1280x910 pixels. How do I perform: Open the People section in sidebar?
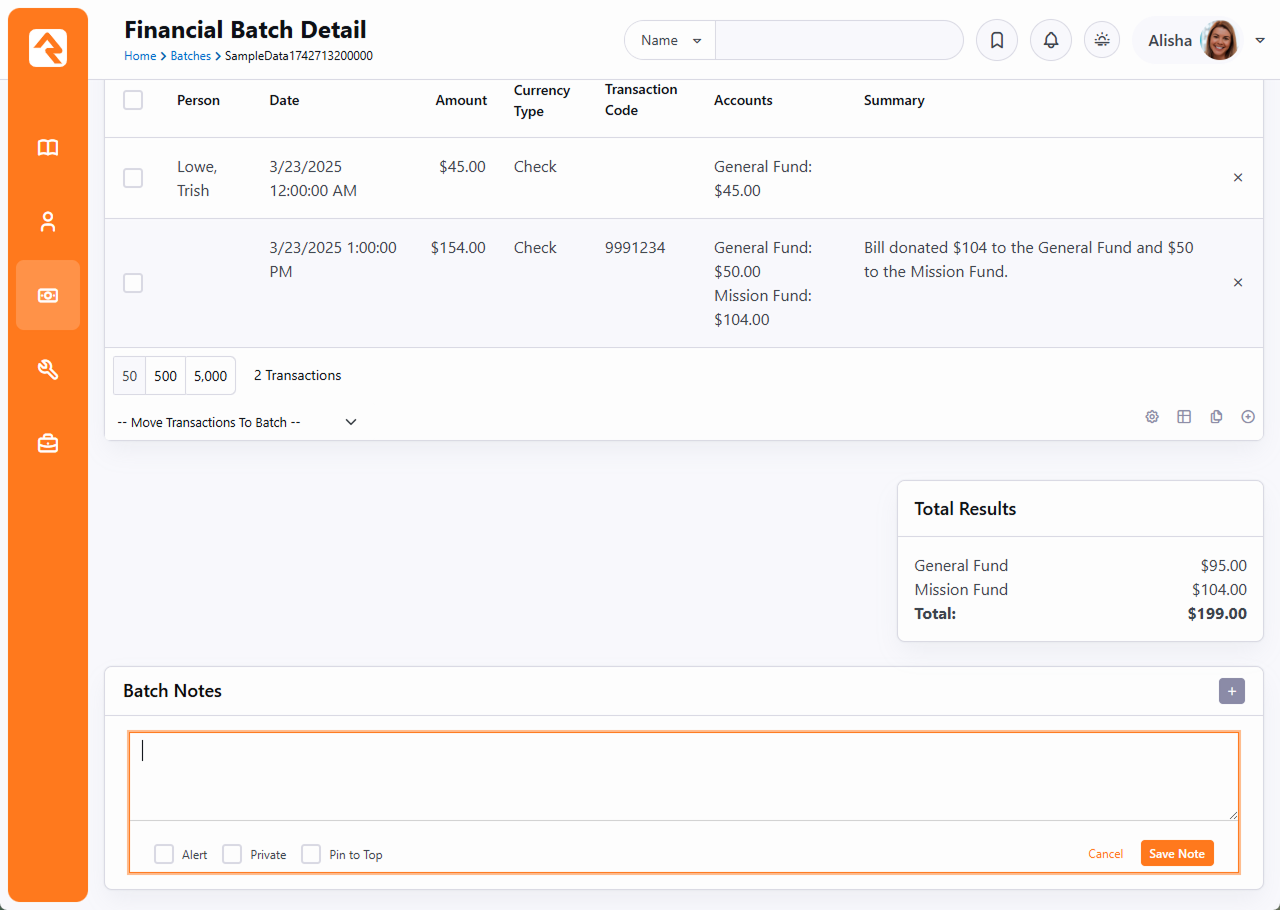(48, 222)
